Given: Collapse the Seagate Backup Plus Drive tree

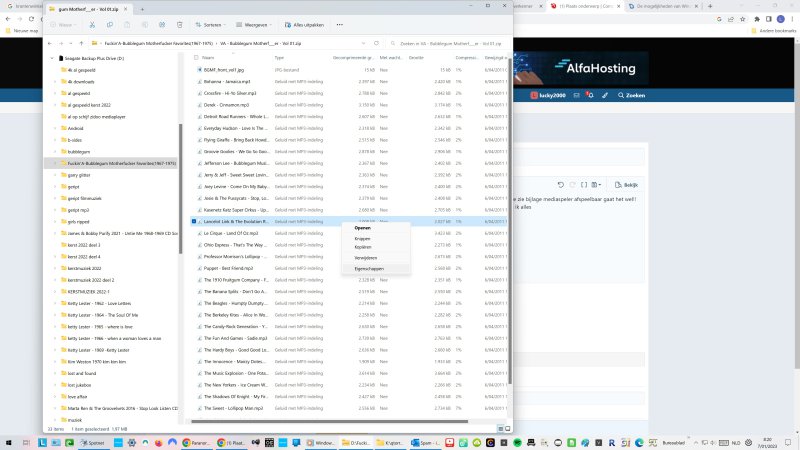Looking at the screenshot, I should 52,59.
